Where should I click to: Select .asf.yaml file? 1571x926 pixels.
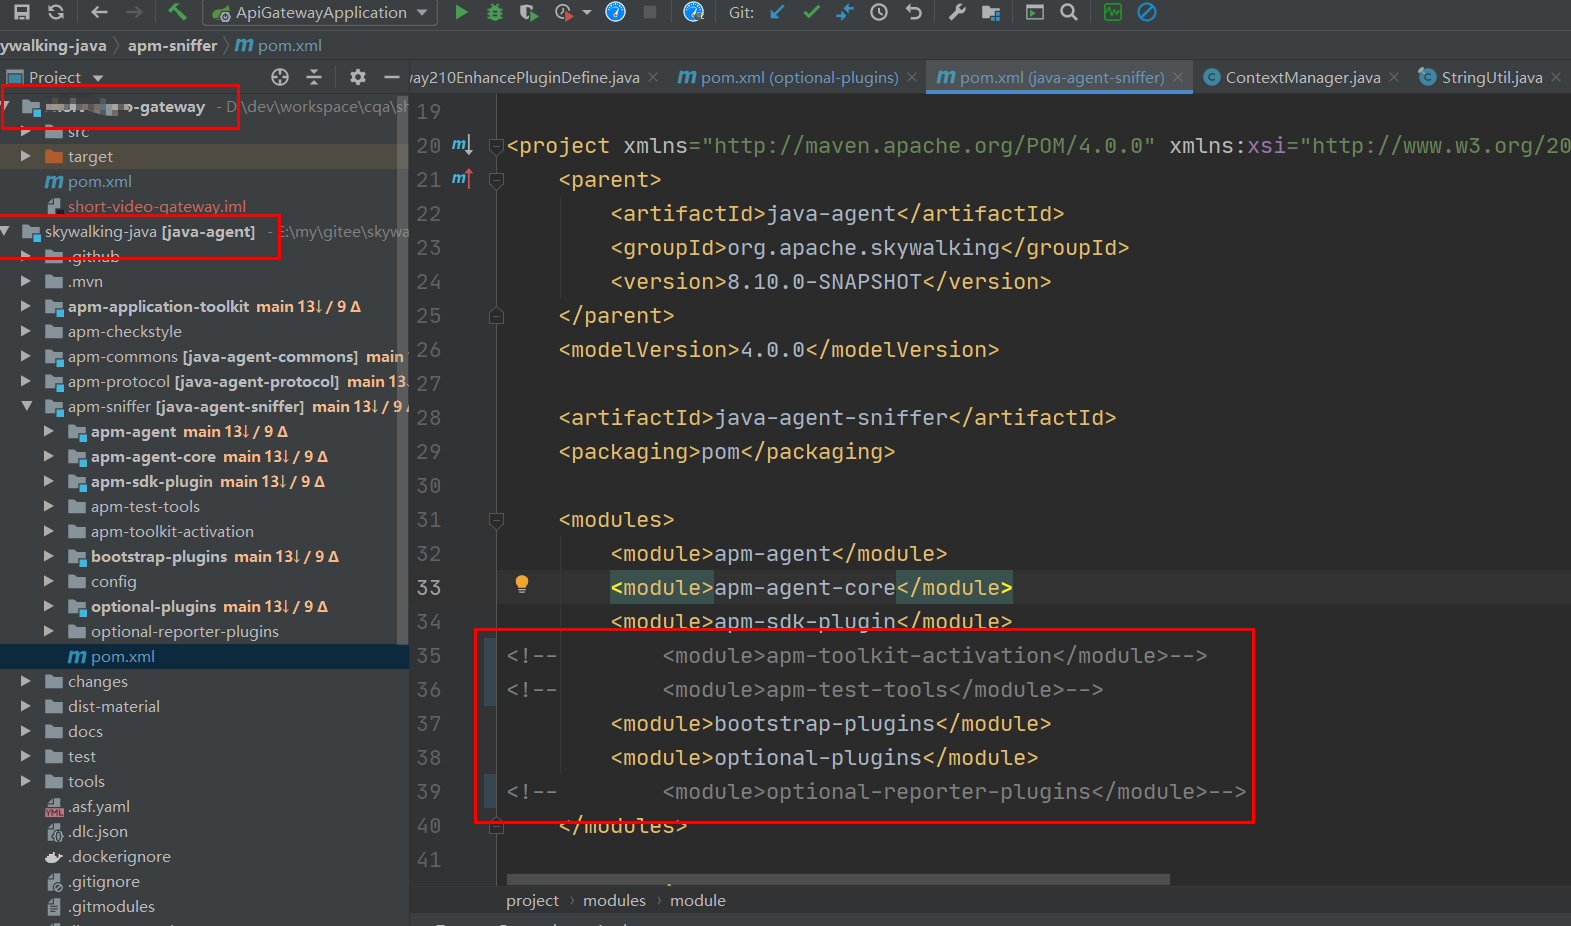coord(99,806)
